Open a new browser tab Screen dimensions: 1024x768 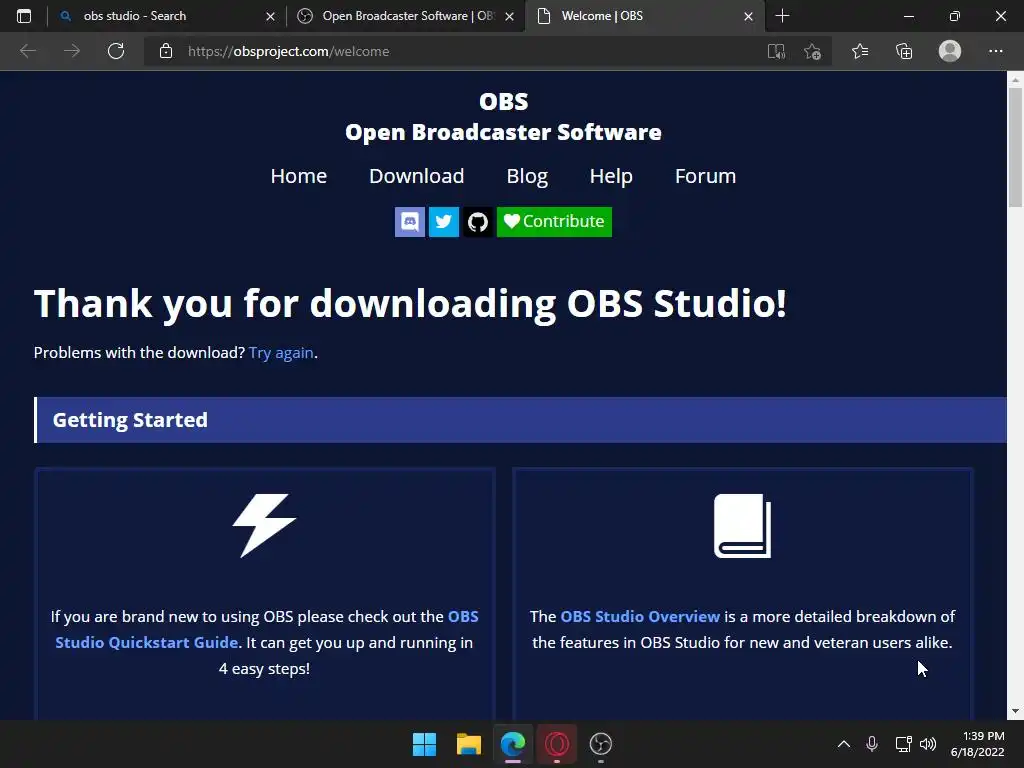(x=782, y=16)
